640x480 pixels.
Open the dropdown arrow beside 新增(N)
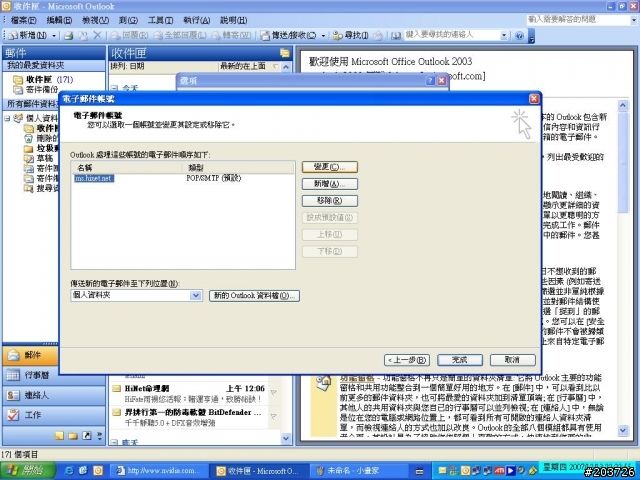coord(54,36)
